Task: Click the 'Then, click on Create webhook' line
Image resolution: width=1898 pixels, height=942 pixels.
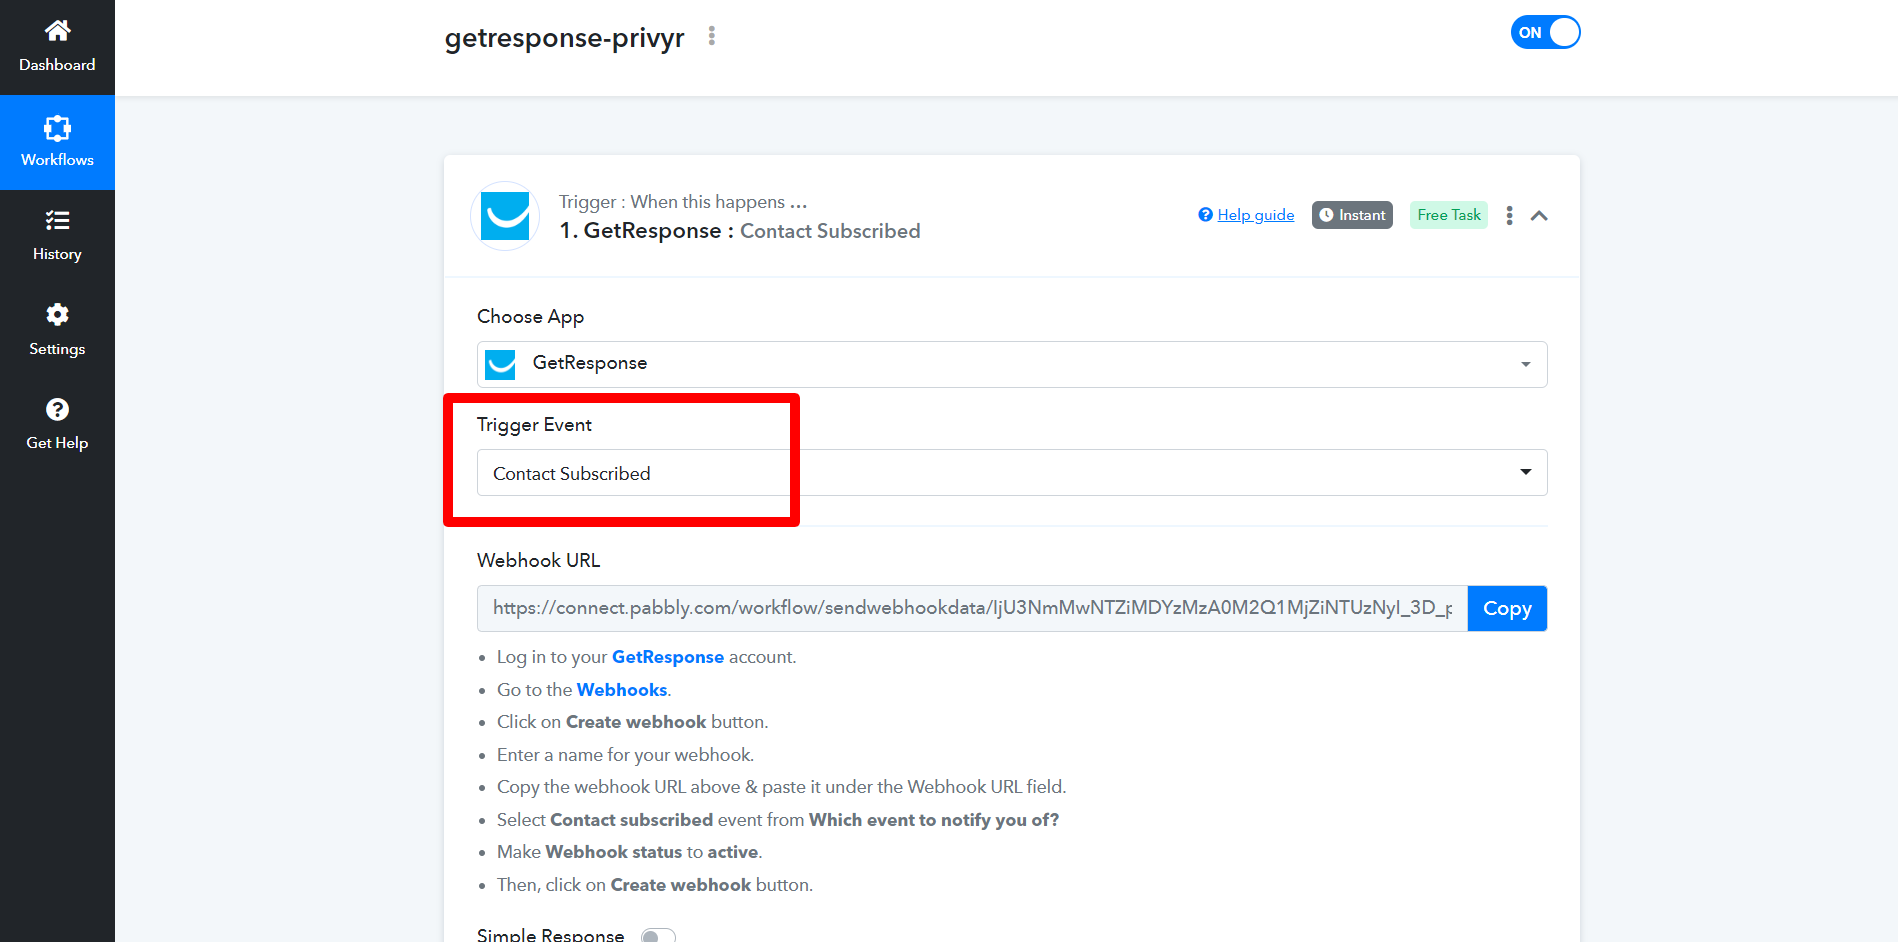Action: click(655, 885)
